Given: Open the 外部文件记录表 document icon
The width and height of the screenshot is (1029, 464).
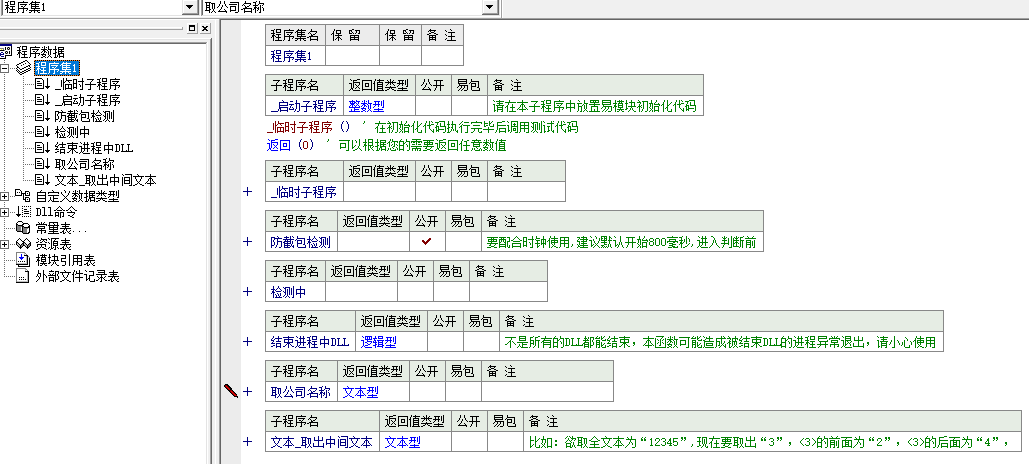Looking at the screenshot, I should pyautogui.click(x=23, y=276).
